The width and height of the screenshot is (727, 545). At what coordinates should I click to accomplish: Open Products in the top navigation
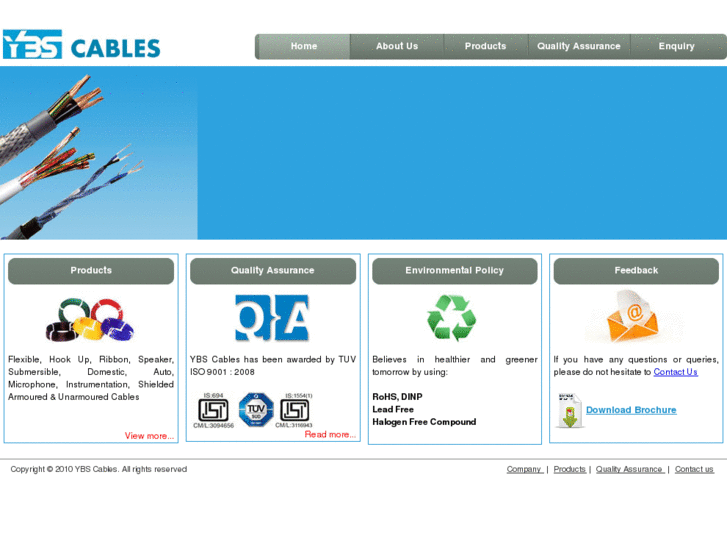485,46
